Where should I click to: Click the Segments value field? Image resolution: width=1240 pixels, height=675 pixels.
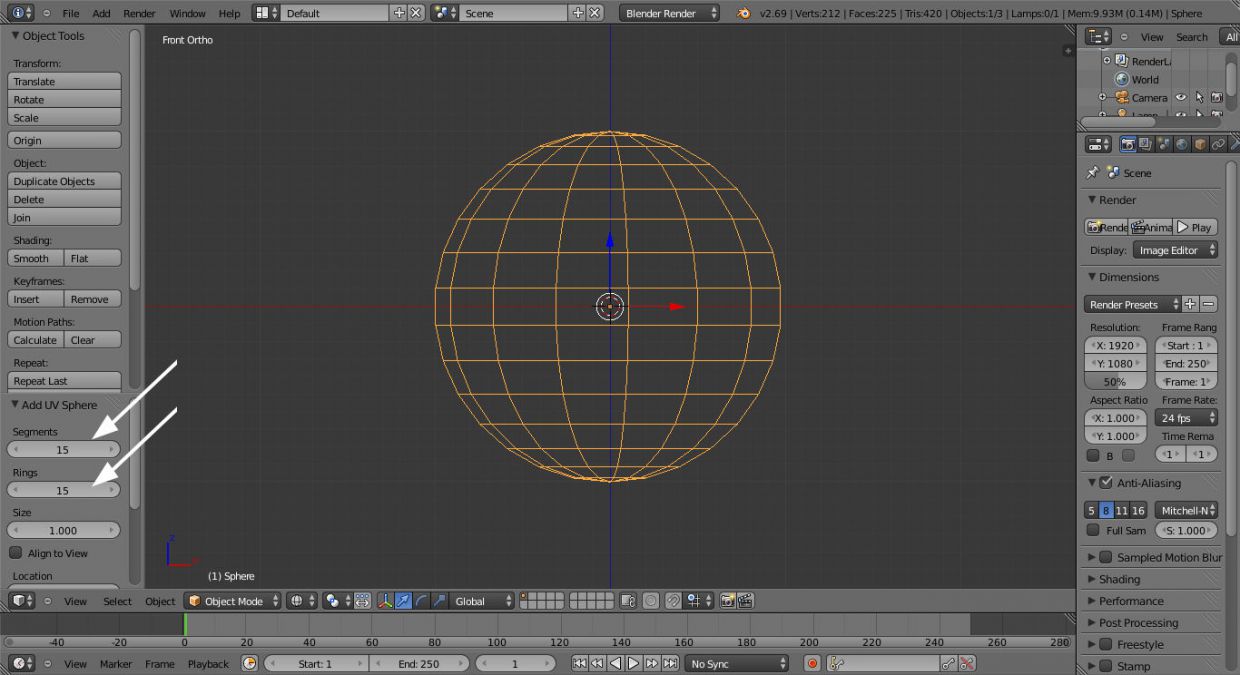click(64, 449)
